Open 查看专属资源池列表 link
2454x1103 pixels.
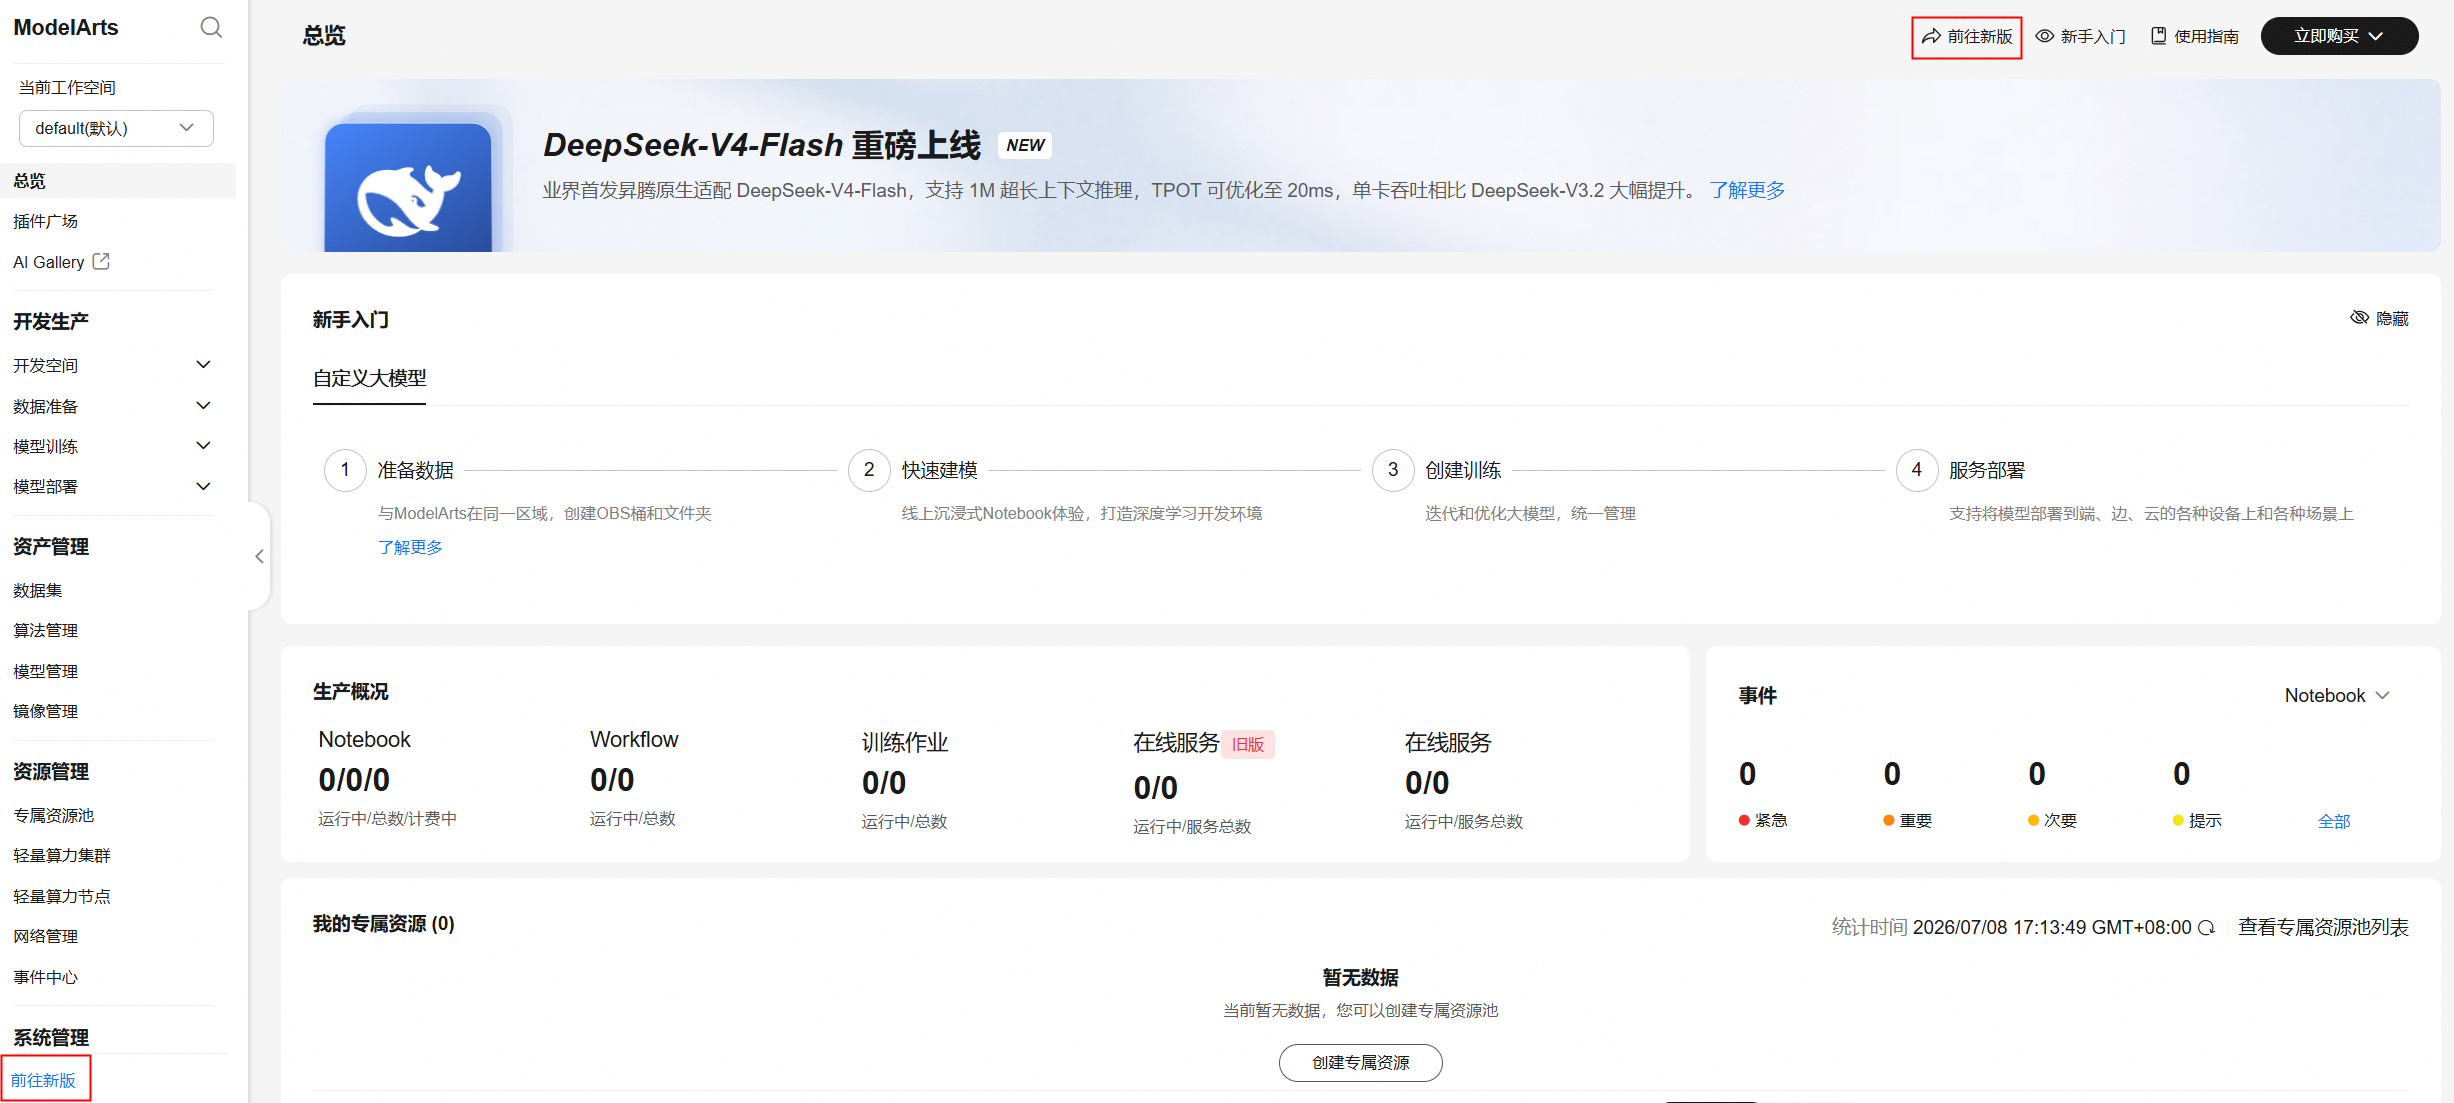[2323, 927]
